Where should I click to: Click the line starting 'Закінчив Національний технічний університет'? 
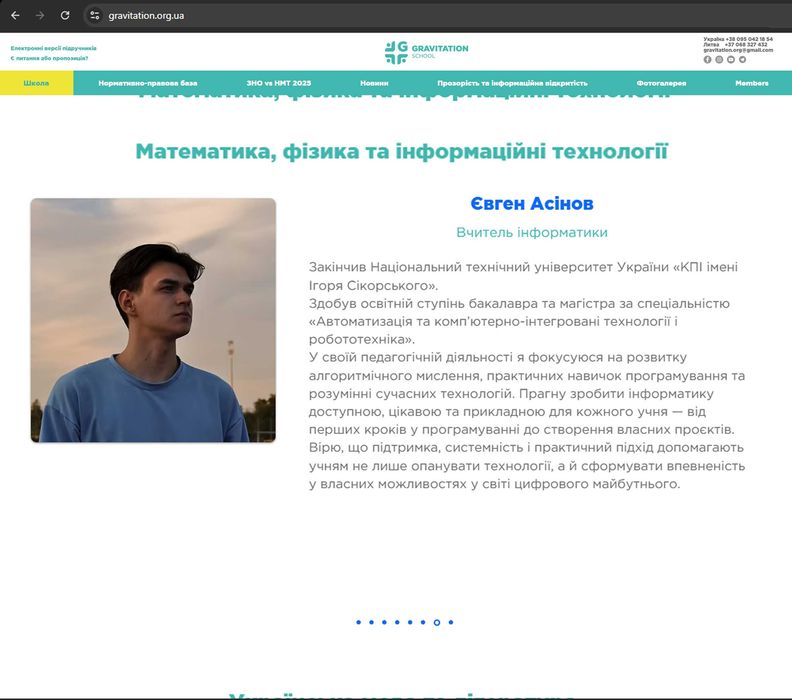coord(523,267)
